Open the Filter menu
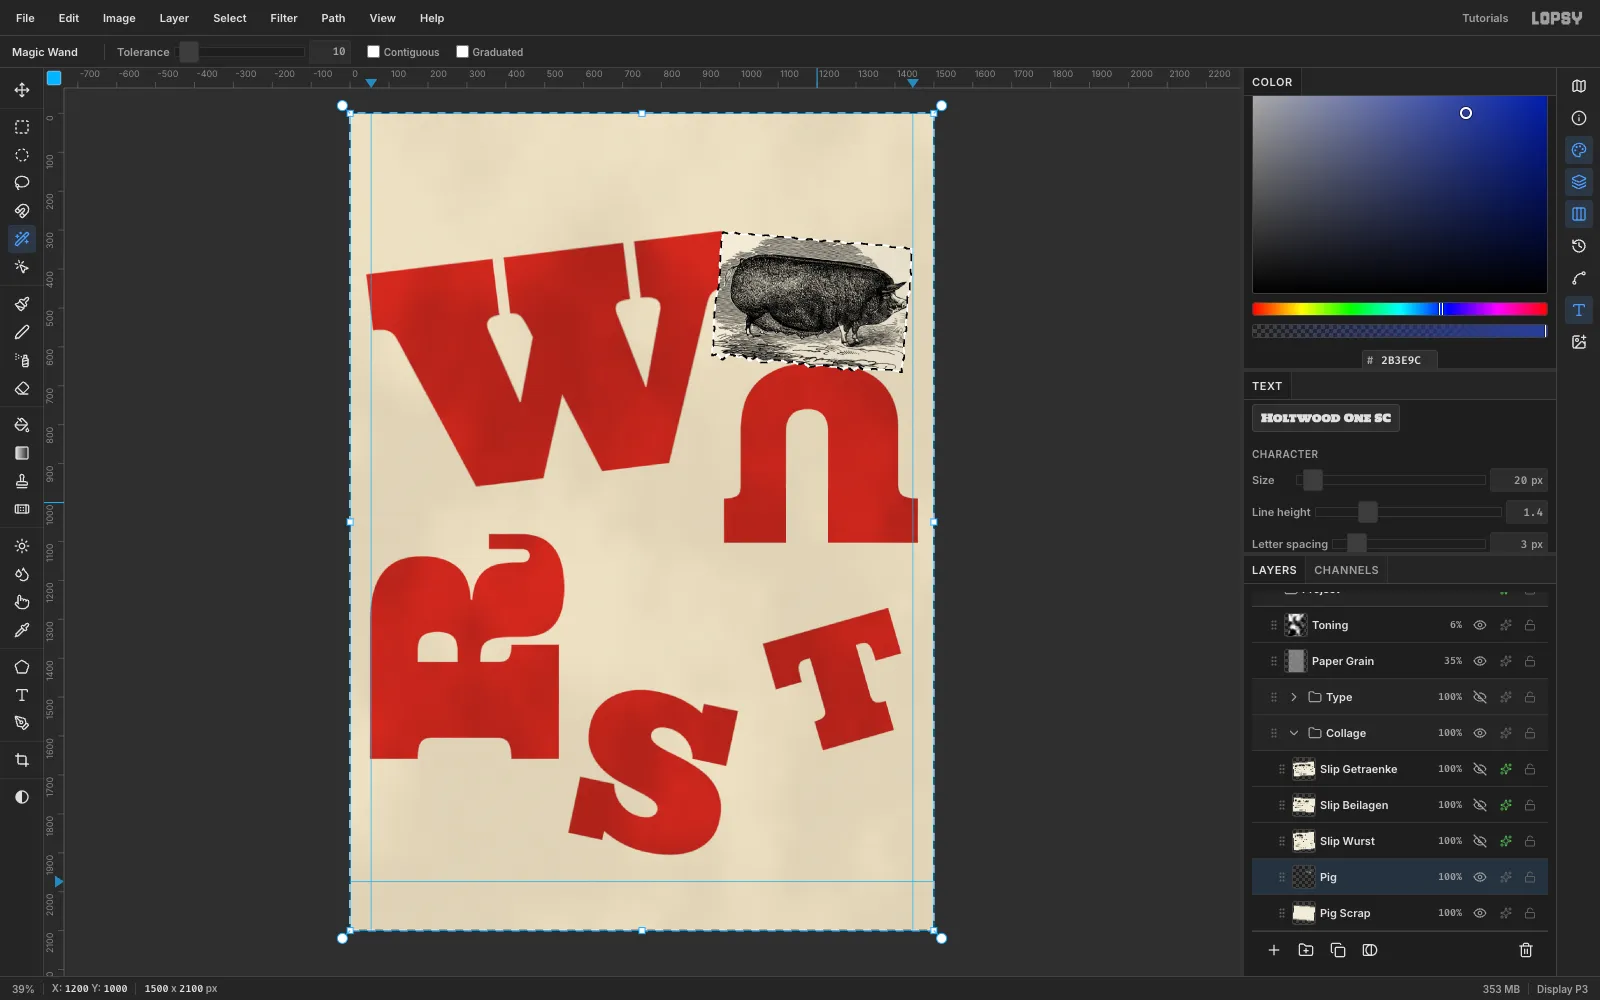1600x1000 pixels. (284, 18)
